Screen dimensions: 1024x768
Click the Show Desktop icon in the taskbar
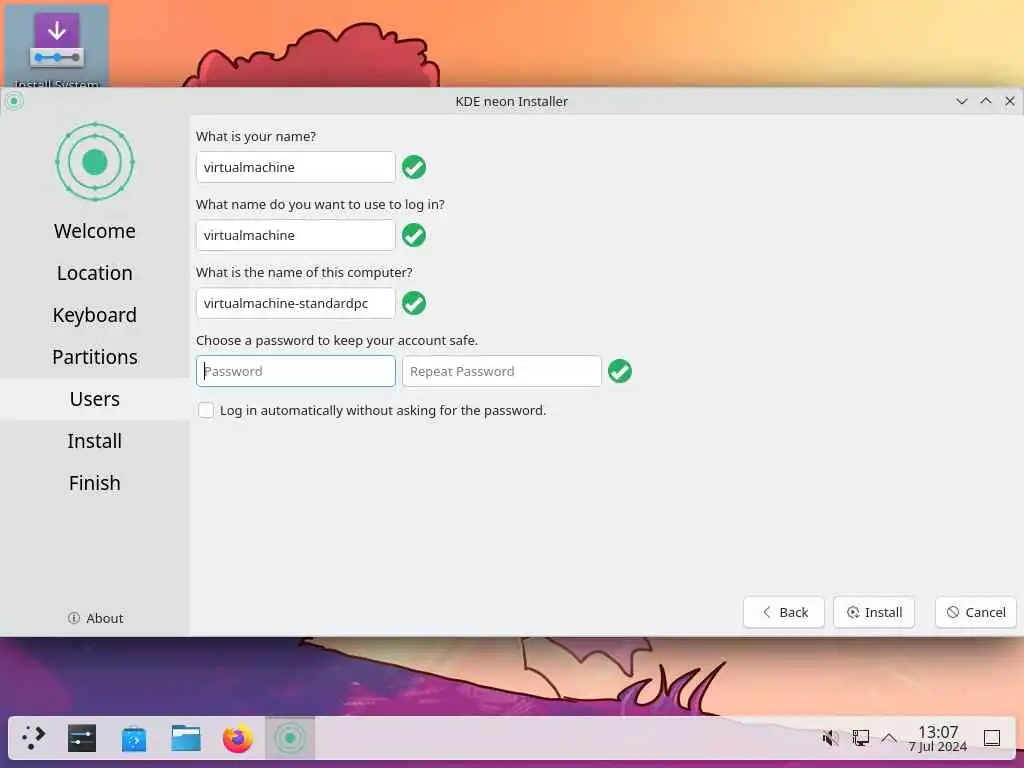point(992,738)
